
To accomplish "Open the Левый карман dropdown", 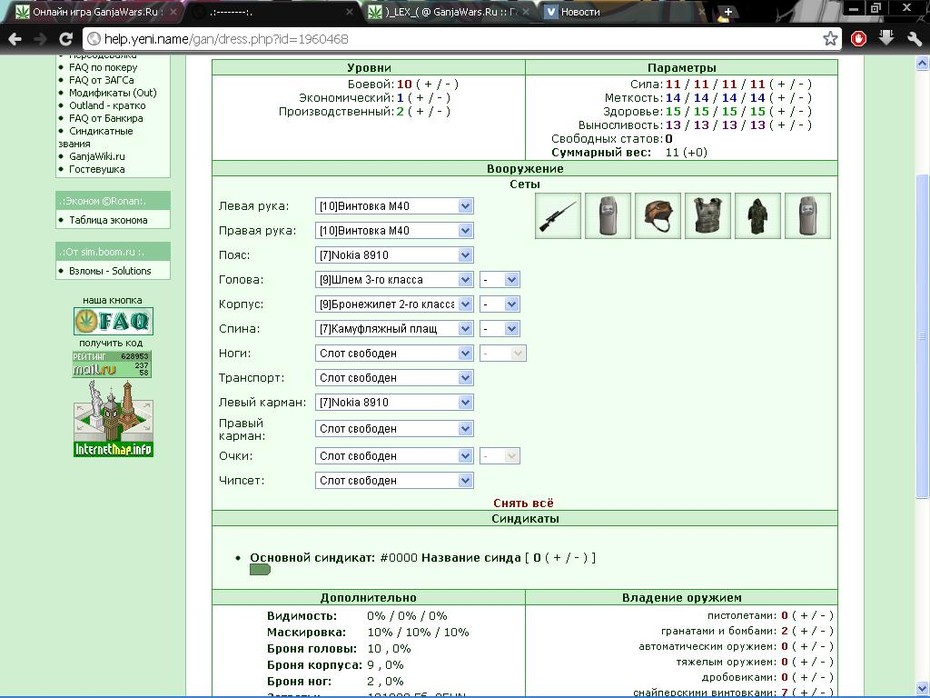I will point(394,403).
